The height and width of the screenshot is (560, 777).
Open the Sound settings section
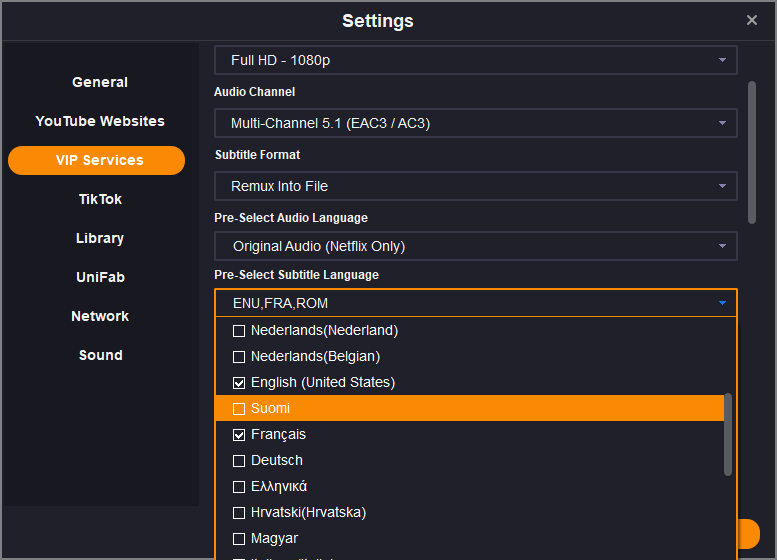100,355
